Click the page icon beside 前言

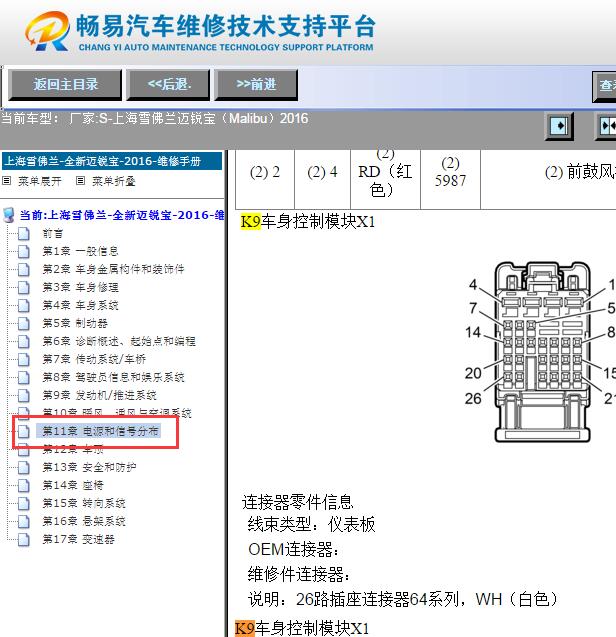(x=24, y=234)
